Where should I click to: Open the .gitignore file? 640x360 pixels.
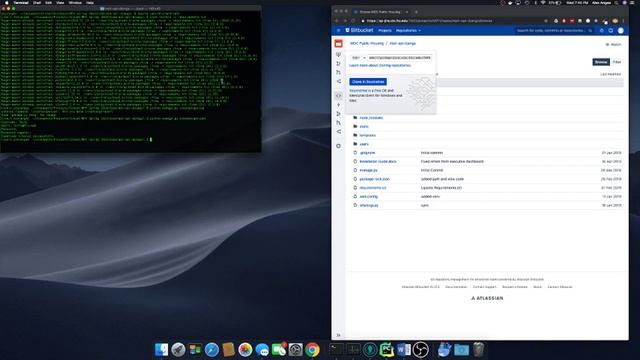tap(367, 153)
